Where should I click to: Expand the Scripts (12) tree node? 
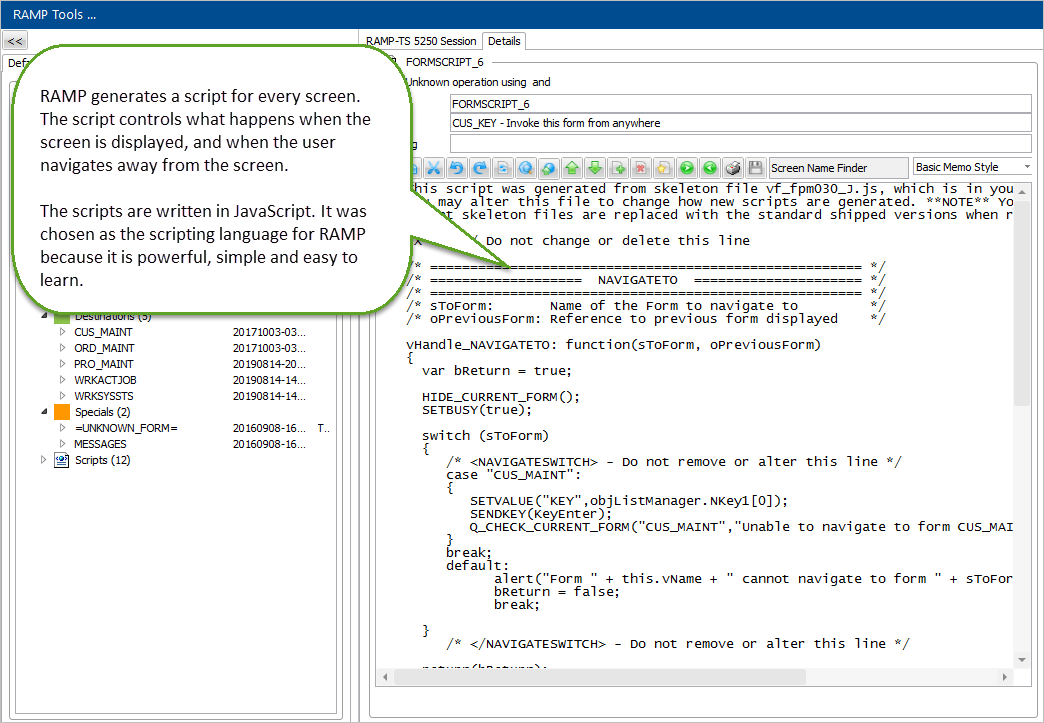pos(44,460)
